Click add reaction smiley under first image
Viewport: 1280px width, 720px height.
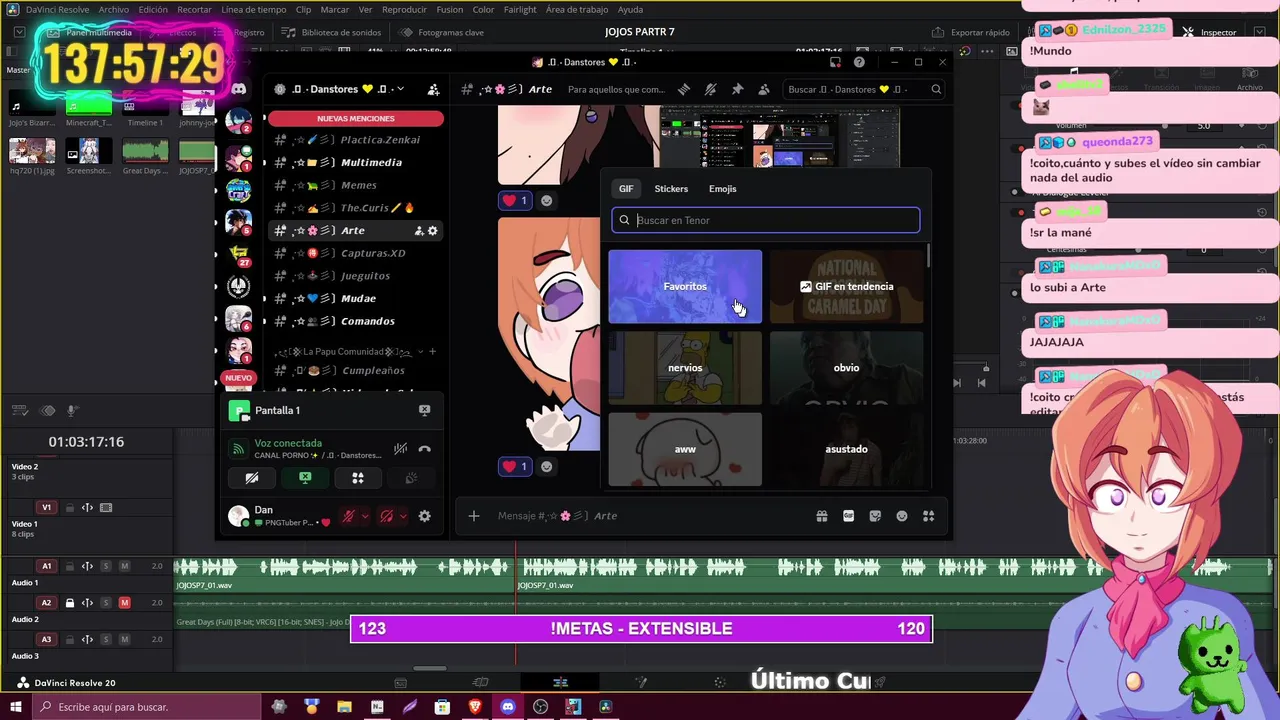(546, 200)
